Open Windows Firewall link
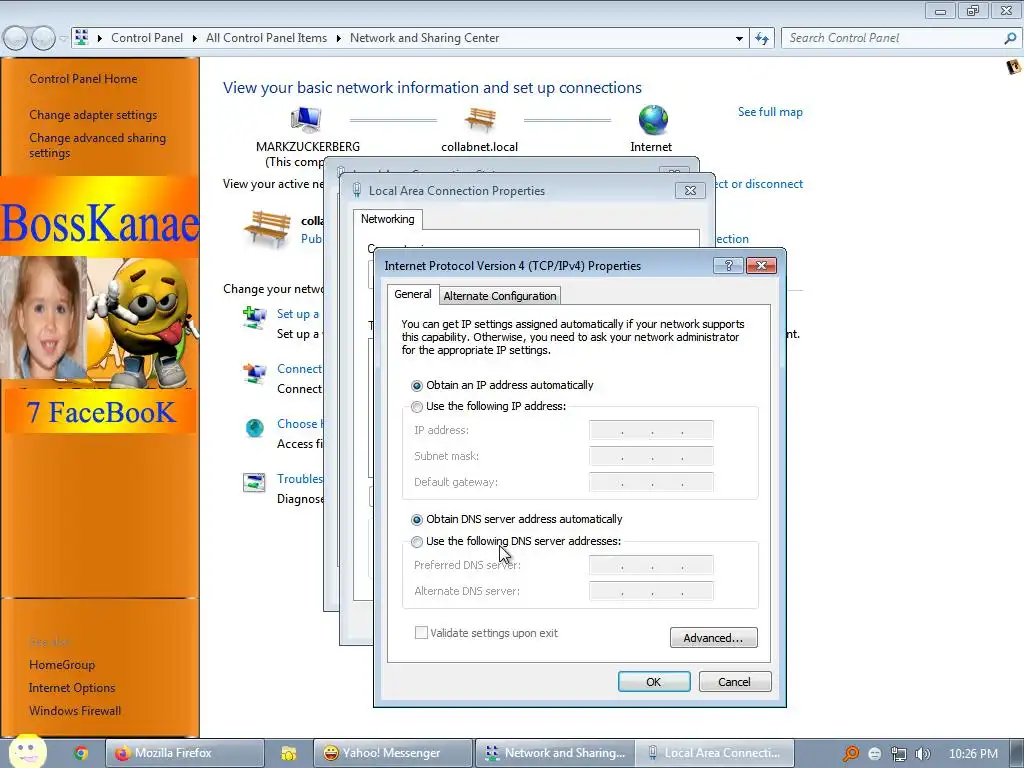 [x=75, y=711]
